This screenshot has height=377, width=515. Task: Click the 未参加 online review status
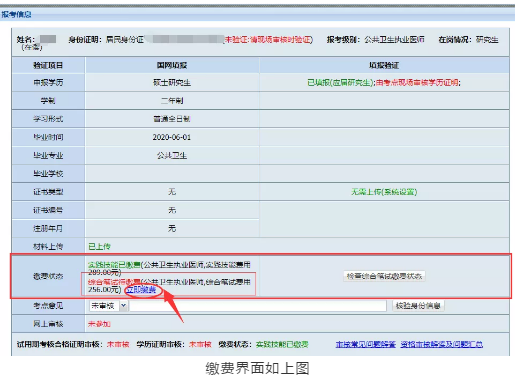[99, 324]
